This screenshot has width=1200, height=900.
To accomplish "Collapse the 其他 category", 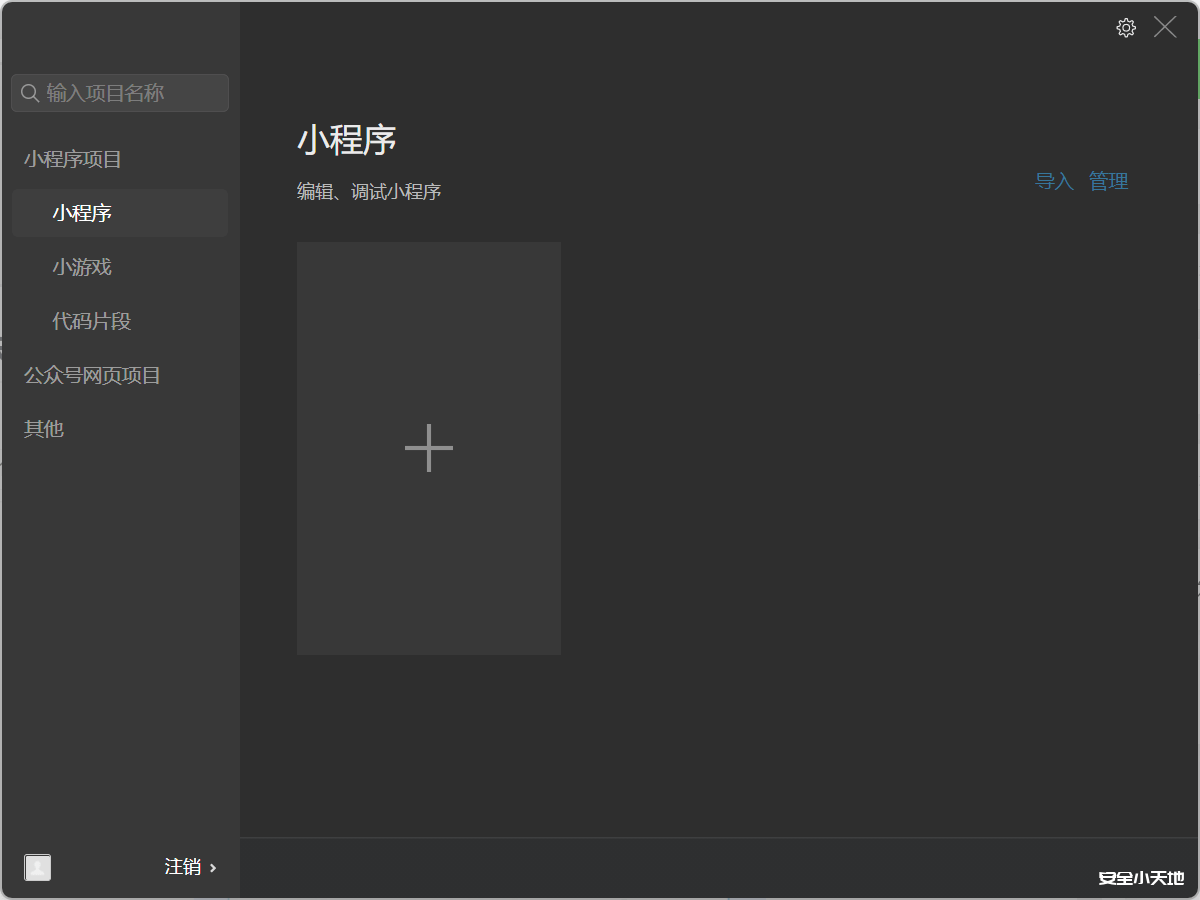I will pos(42,428).
